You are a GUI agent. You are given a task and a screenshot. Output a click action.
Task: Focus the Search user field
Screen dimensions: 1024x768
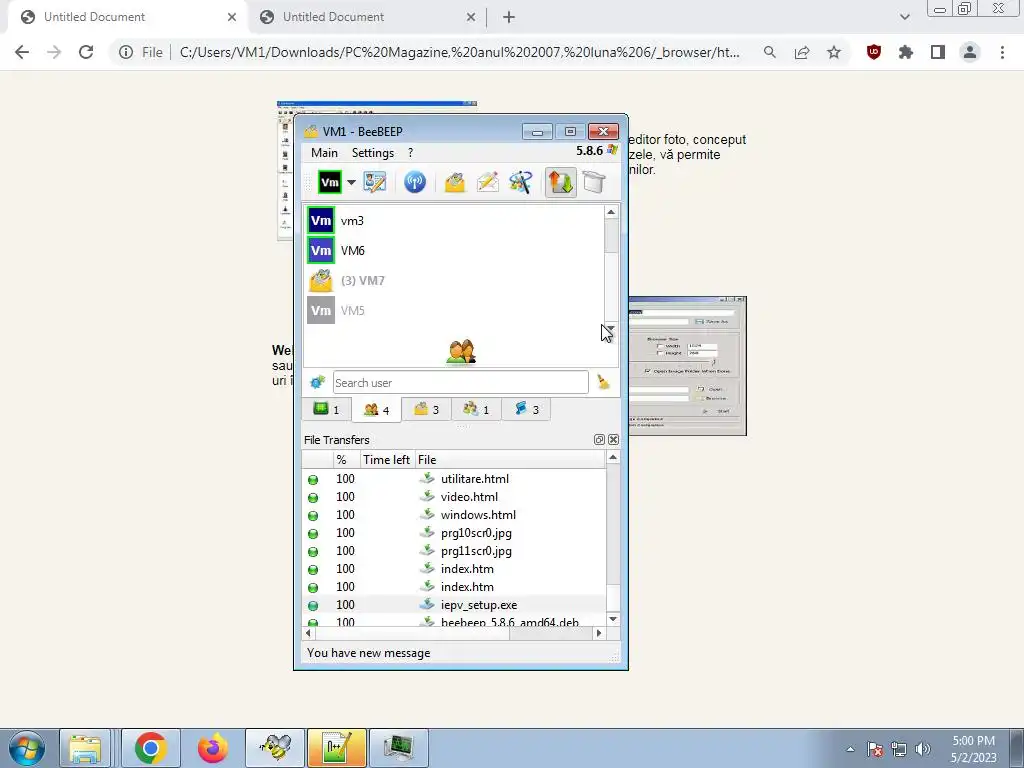click(x=460, y=383)
